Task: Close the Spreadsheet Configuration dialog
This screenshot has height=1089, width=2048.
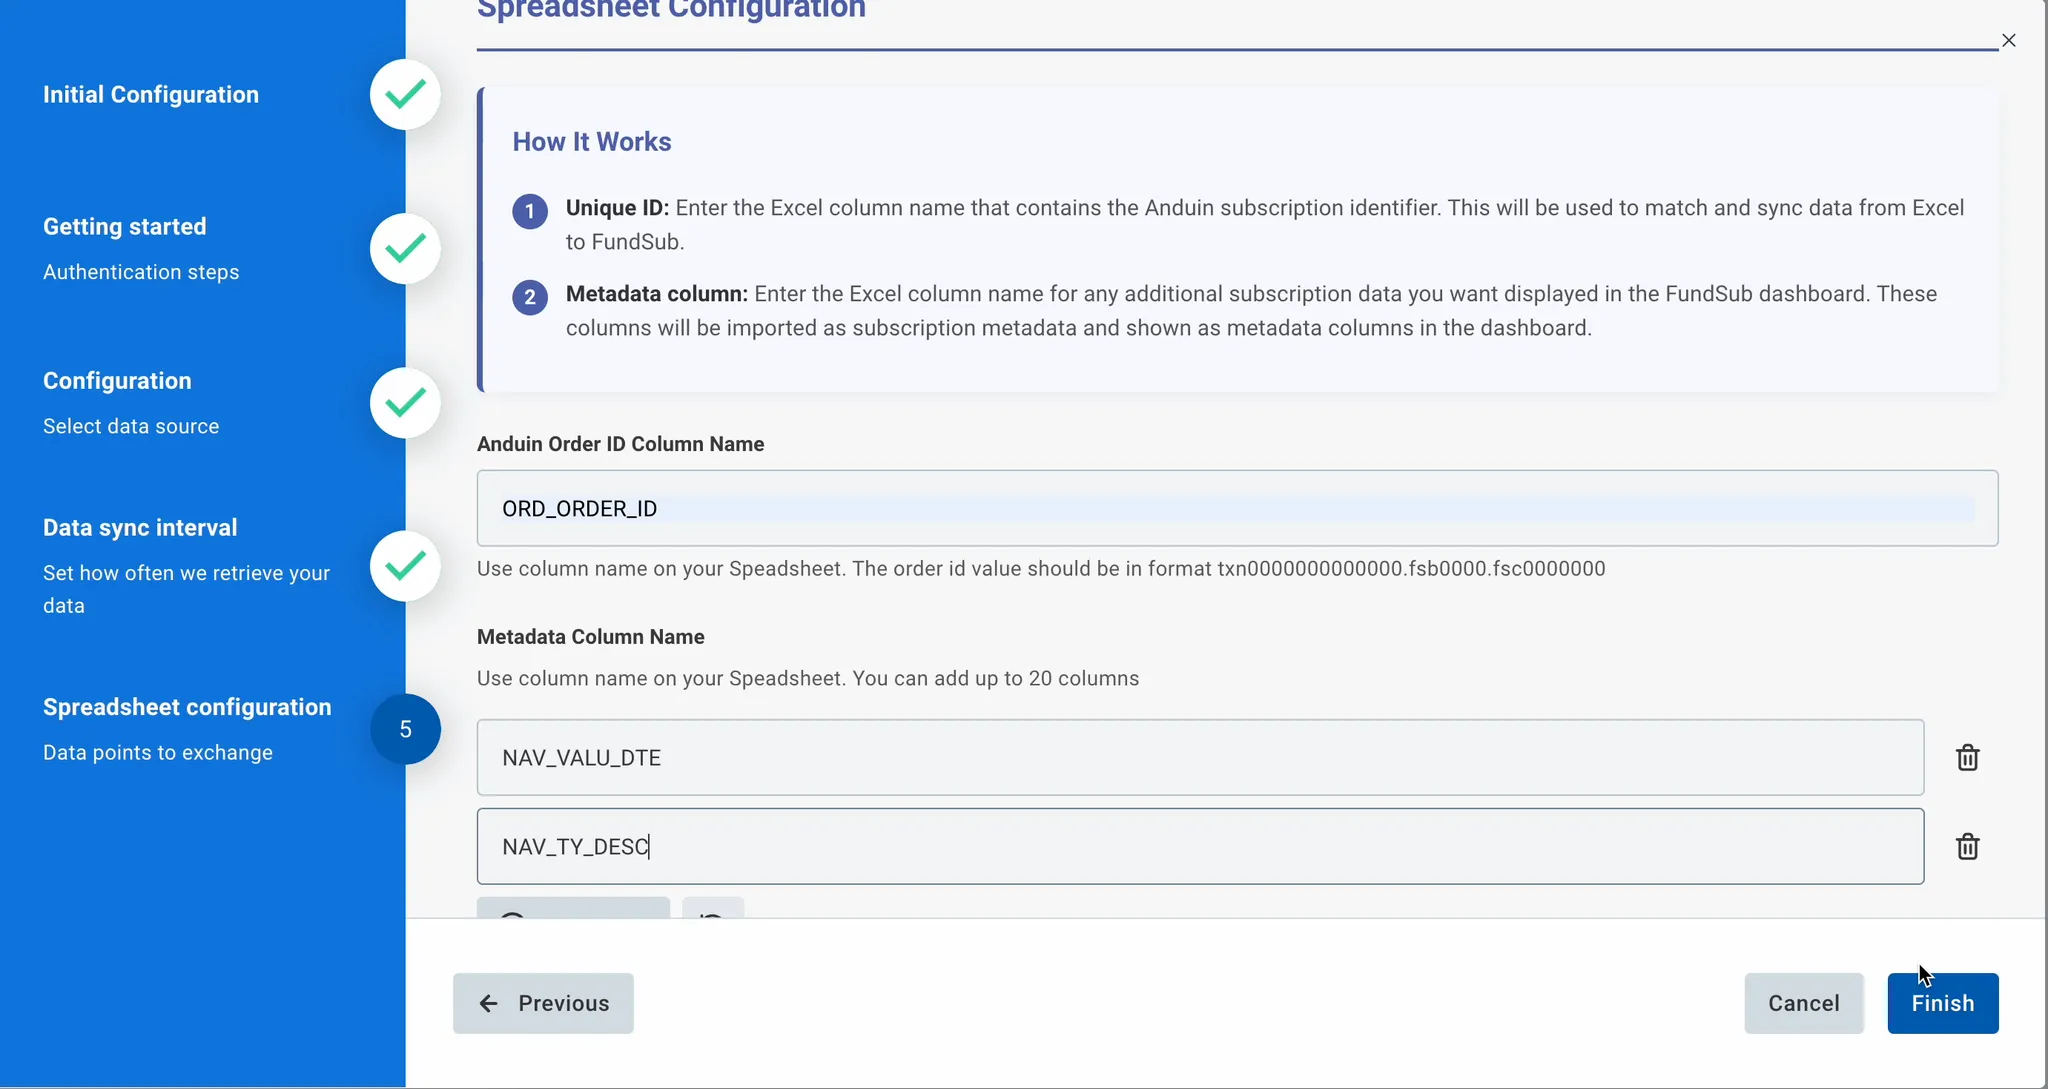Action: point(2008,40)
